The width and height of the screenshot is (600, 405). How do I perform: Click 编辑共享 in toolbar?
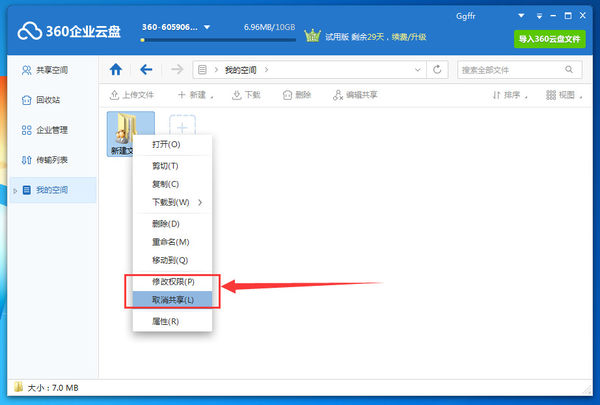click(x=355, y=95)
